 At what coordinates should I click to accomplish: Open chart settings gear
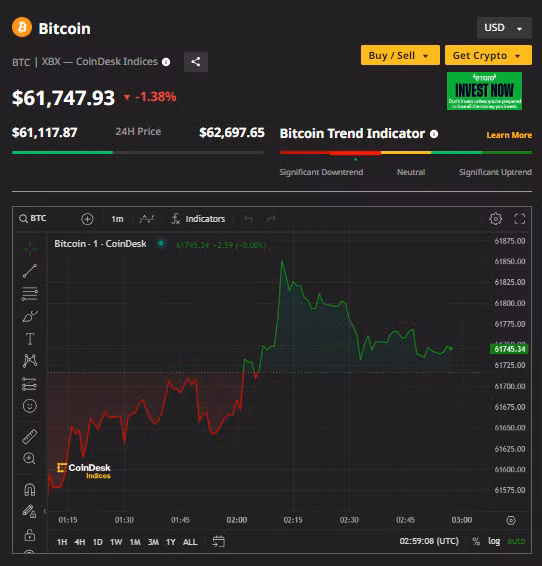(x=495, y=219)
